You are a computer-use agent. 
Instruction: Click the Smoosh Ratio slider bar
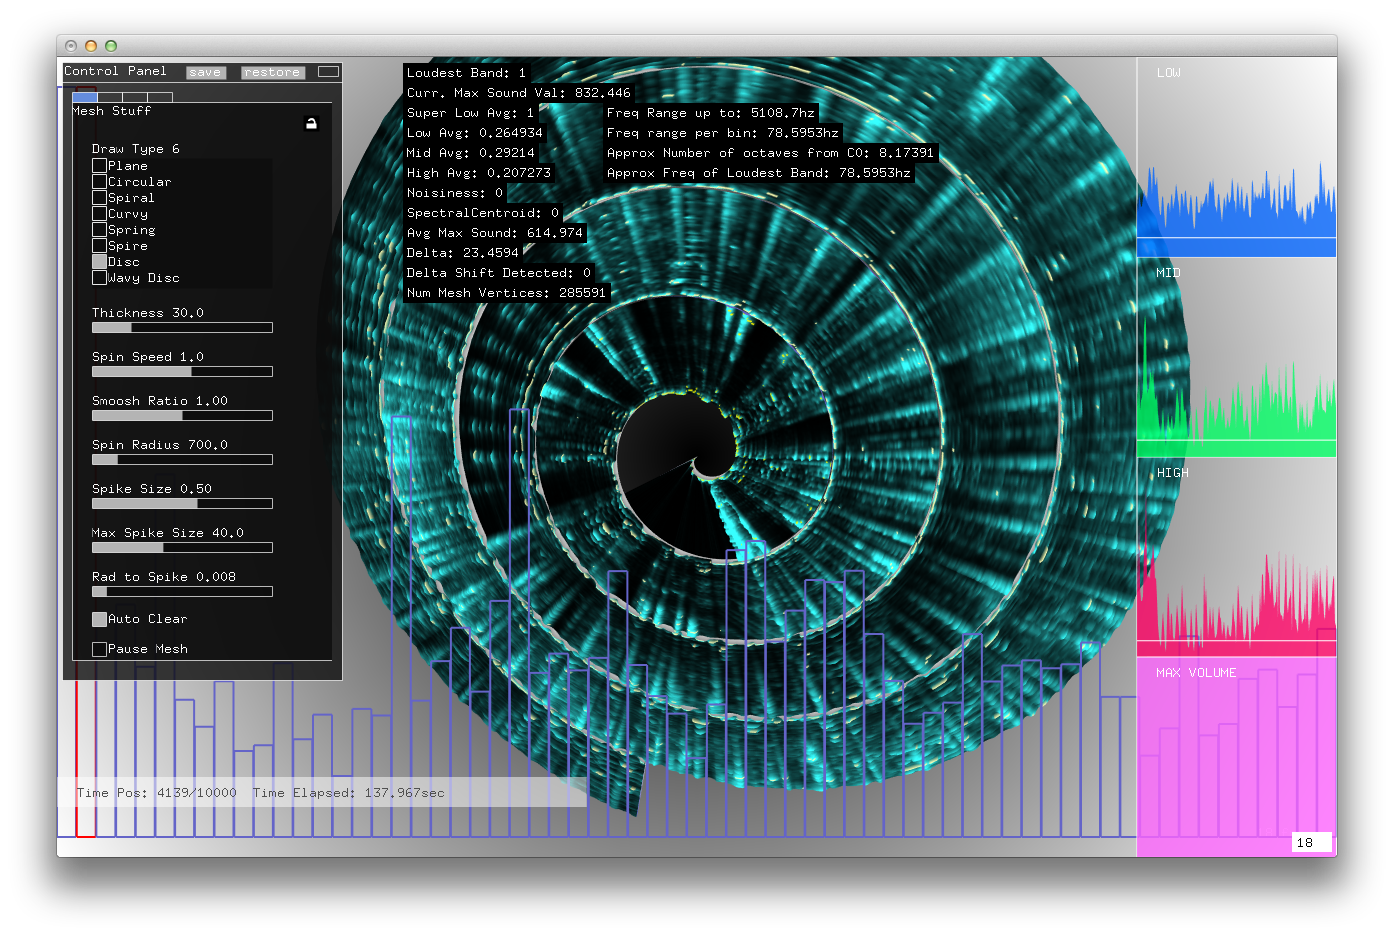click(182, 416)
